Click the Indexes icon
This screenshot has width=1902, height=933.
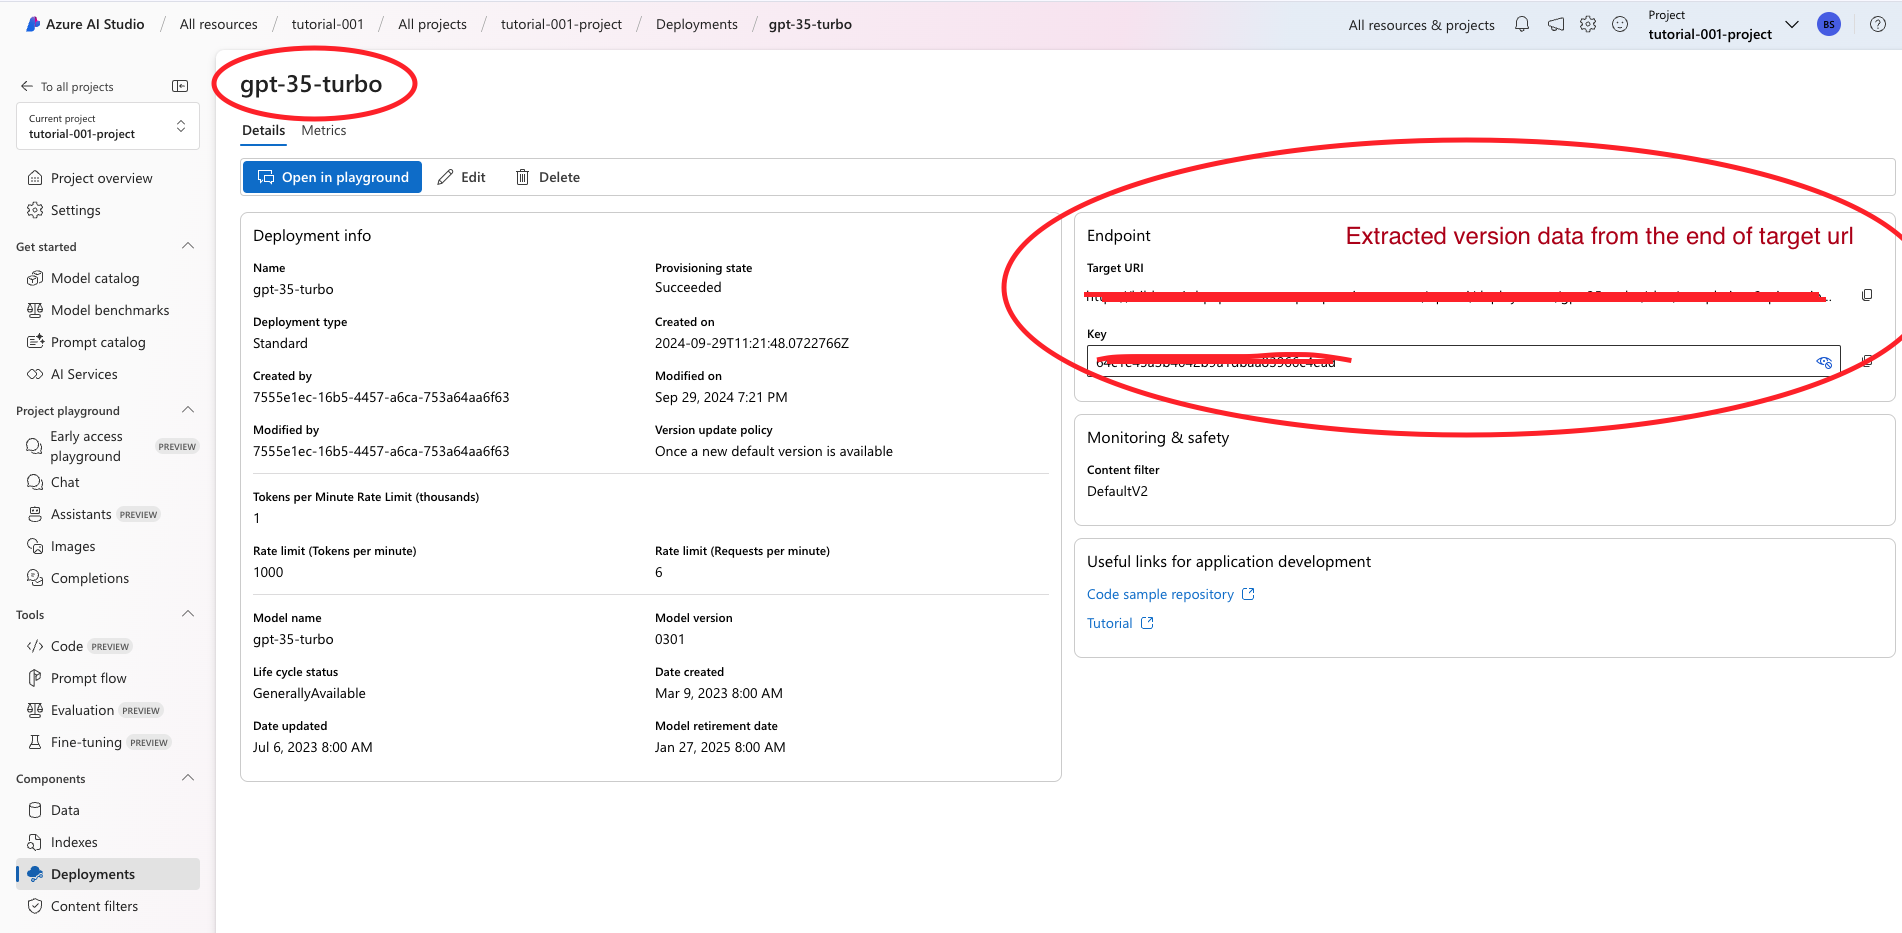pyautogui.click(x=35, y=842)
